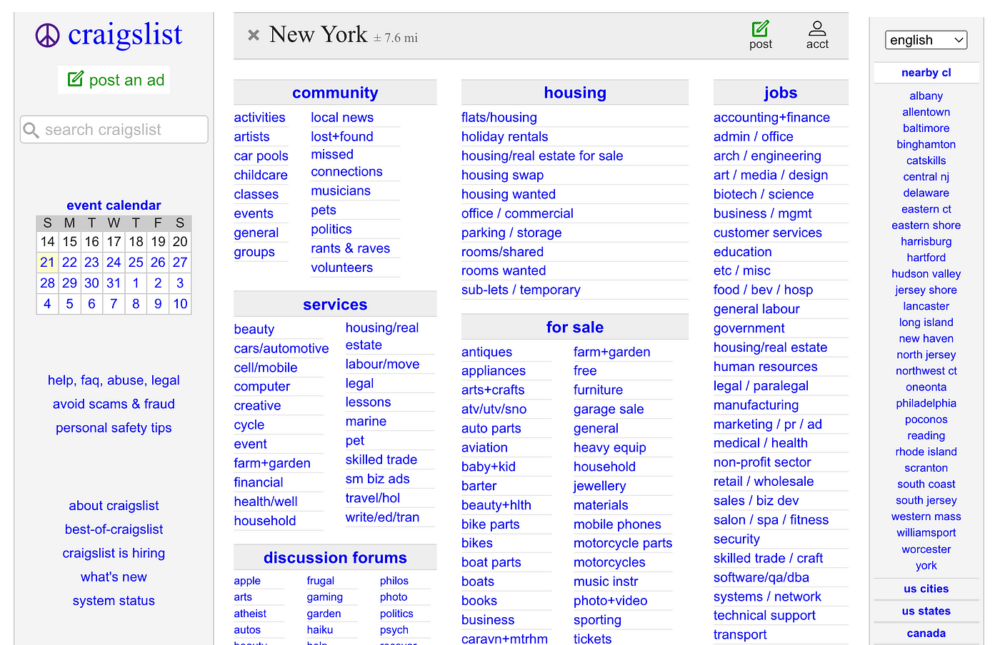Open accounting+finance jobs link
Image resolution: width=1000 pixels, height=645 pixels.
tap(771, 117)
